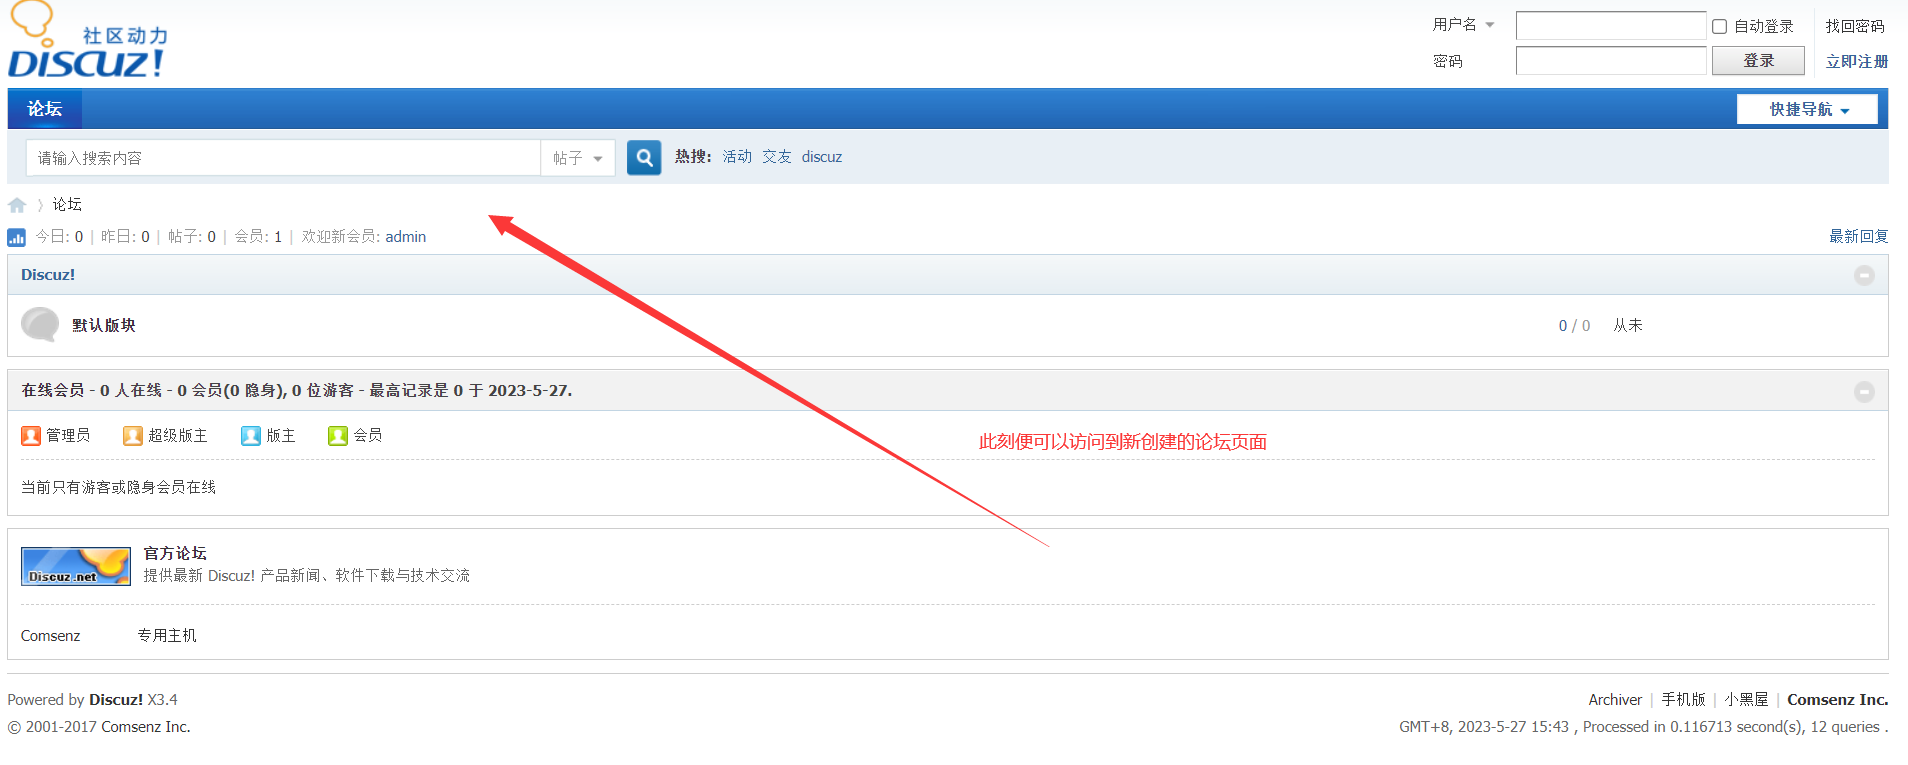This screenshot has height=765, width=1908.
Task: Click the statistics chart icon
Action: (x=16, y=237)
